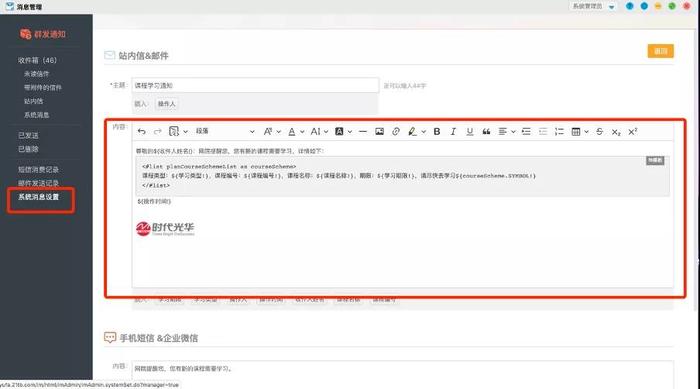Click the second blue circle icon in title bar
Screen dimensions: 700x389
pos(644,6)
